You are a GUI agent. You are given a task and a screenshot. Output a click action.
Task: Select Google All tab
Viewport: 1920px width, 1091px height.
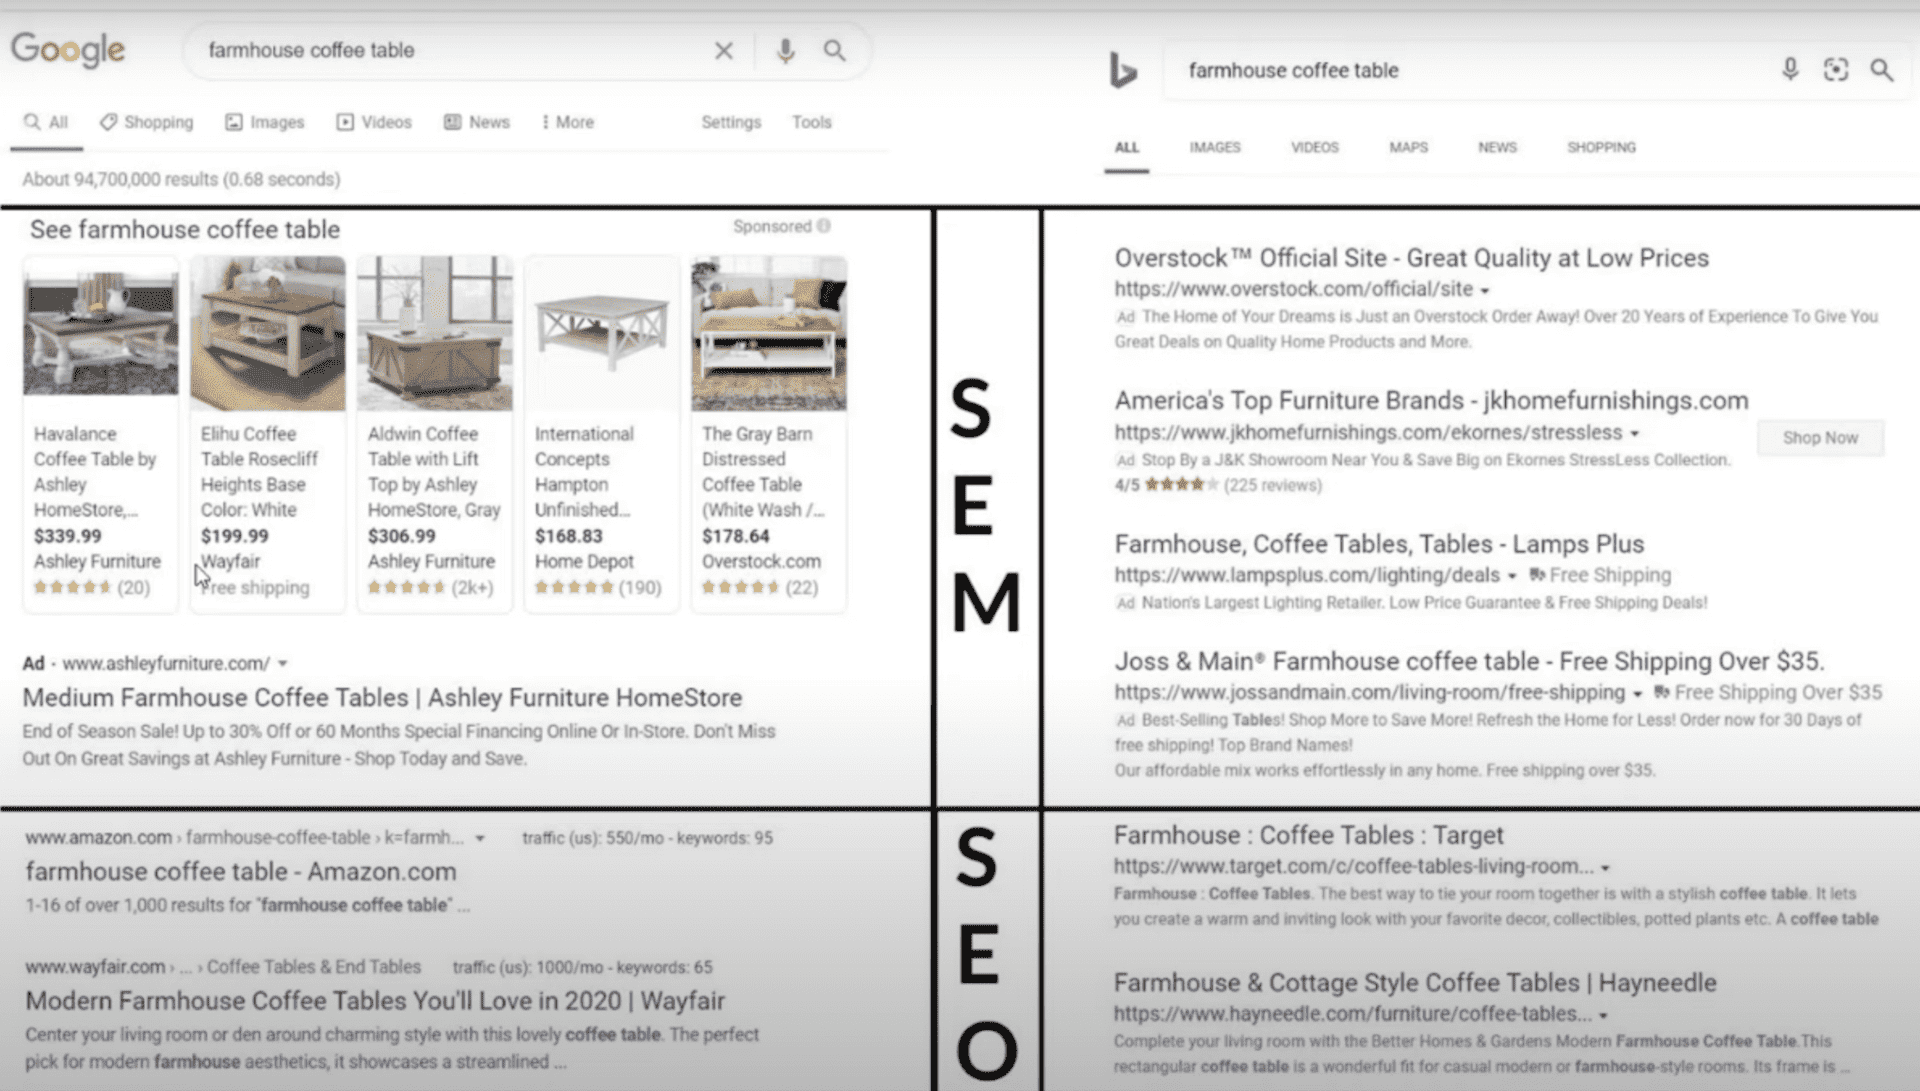[x=46, y=122]
